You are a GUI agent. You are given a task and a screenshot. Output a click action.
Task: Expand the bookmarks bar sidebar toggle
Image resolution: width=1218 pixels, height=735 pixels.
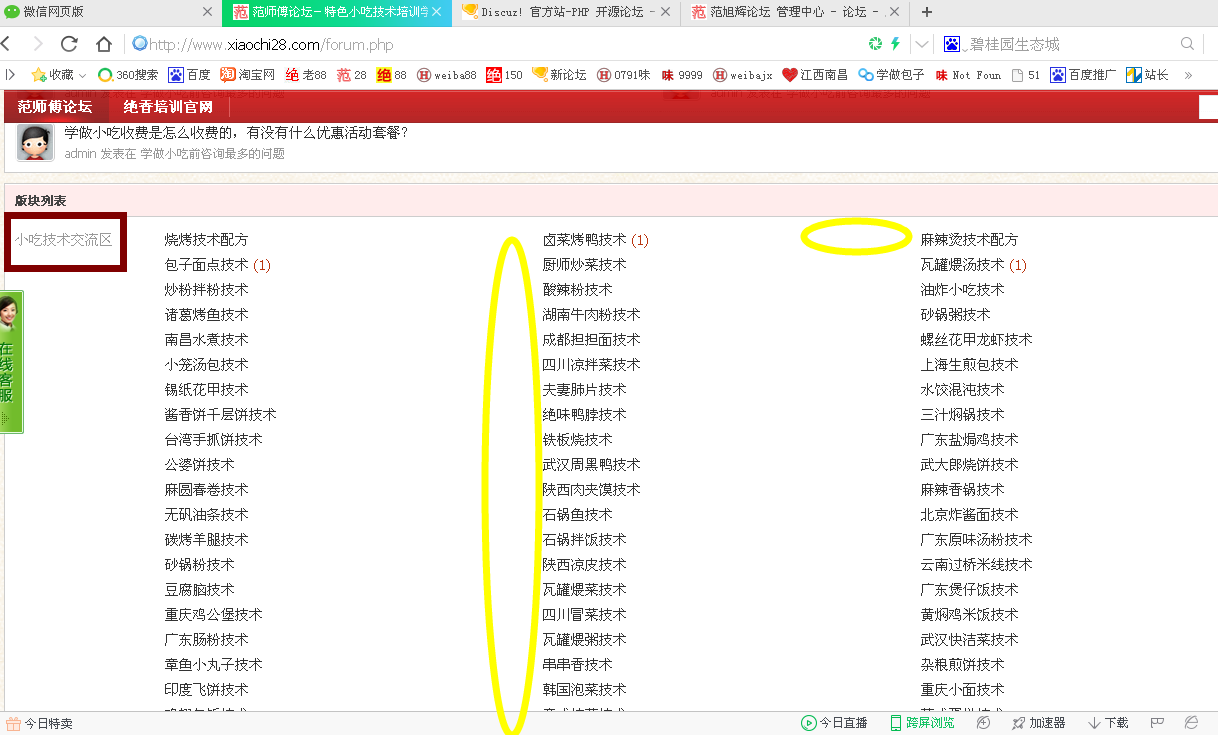click(x=11, y=75)
